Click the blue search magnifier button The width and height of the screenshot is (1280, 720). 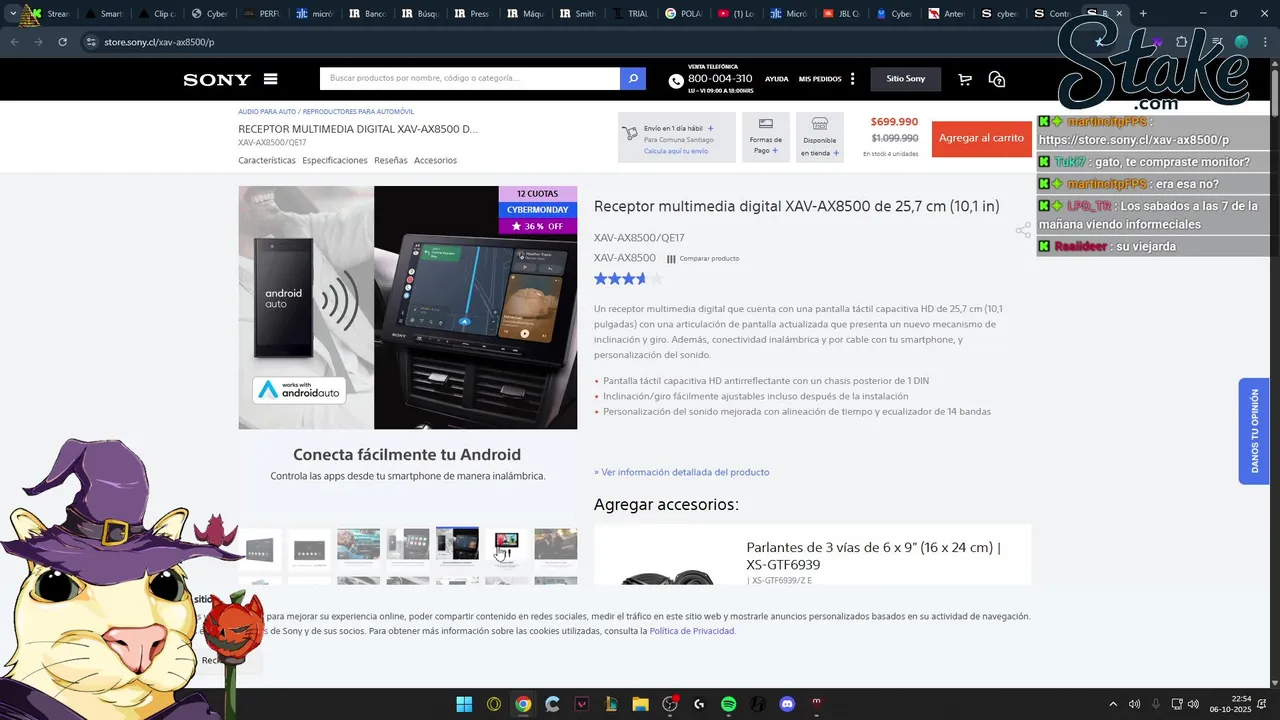tap(633, 78)
